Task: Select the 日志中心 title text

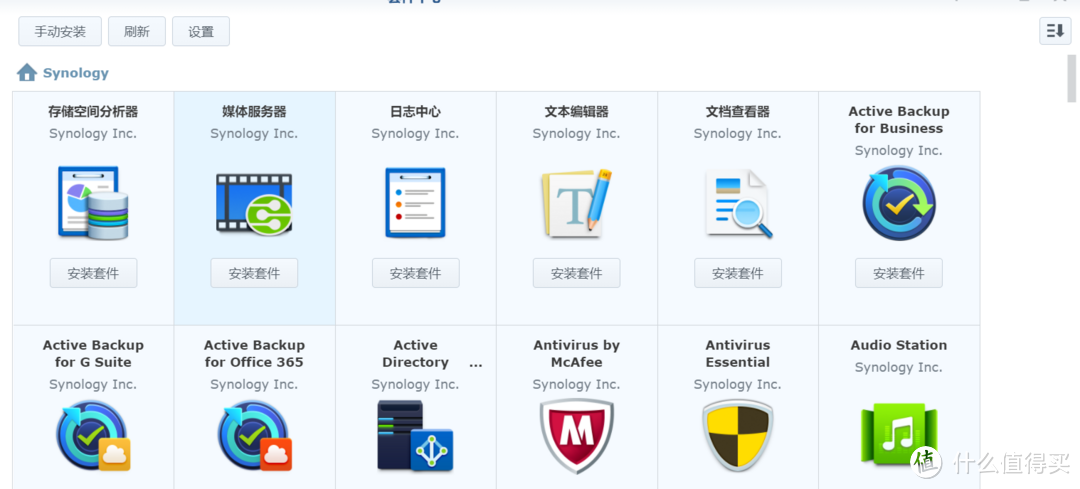Action: point(415,112)
